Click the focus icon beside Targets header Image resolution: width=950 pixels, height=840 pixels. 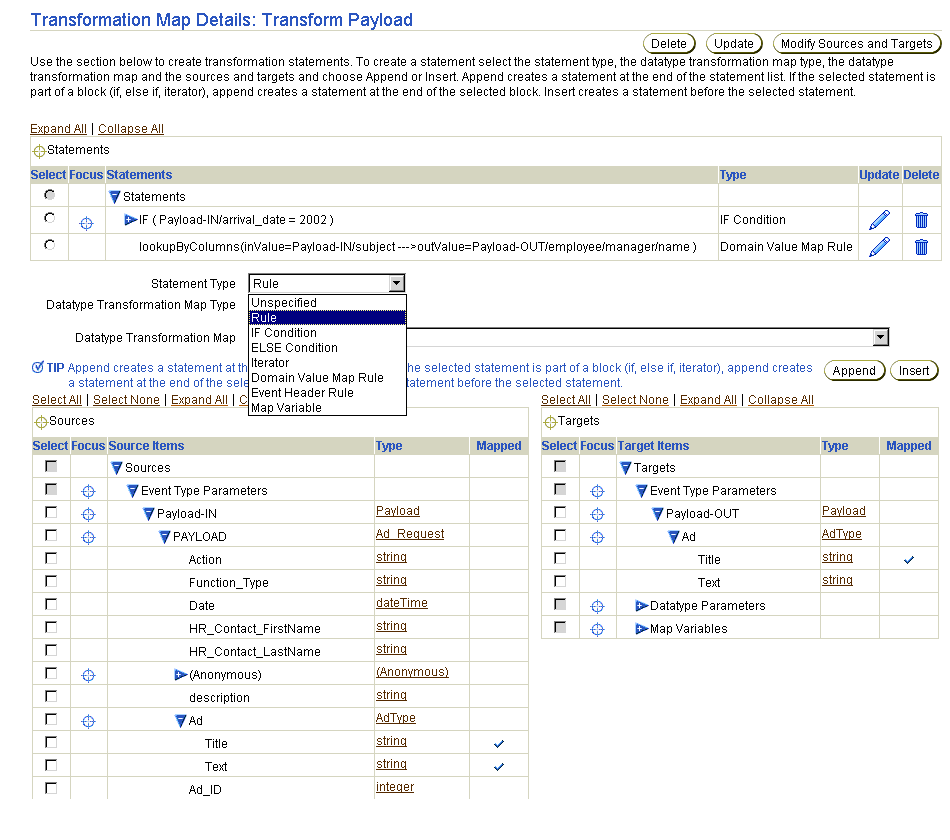(x=550, y=422)
